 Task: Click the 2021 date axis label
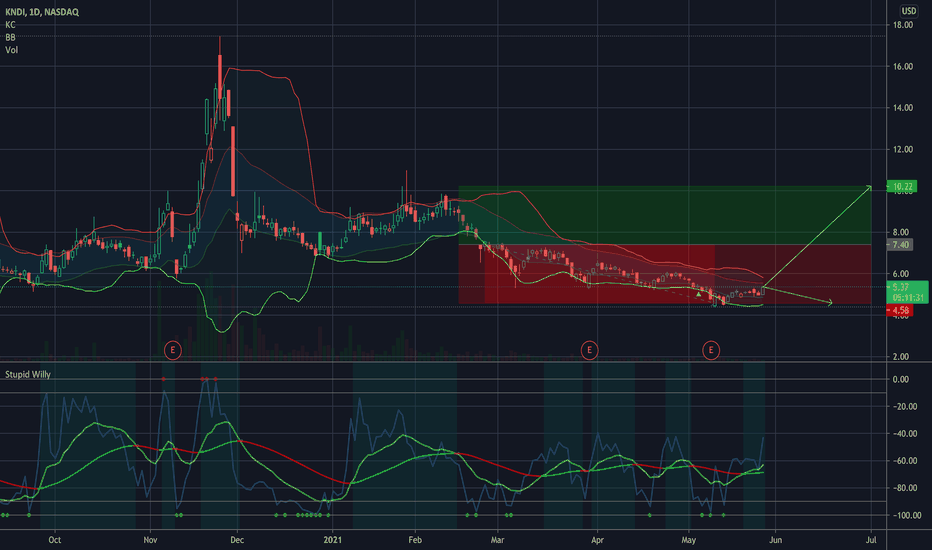[333, 540]
